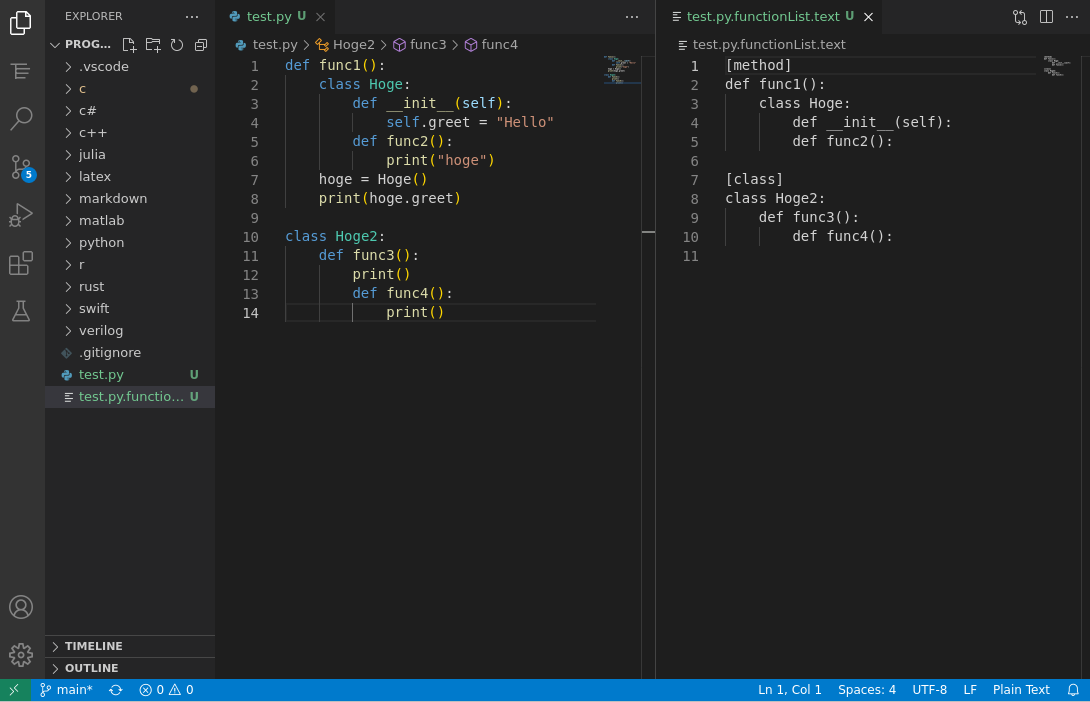Open the Testing view
Screen dimensions: 1090x702
click(21, 309)
